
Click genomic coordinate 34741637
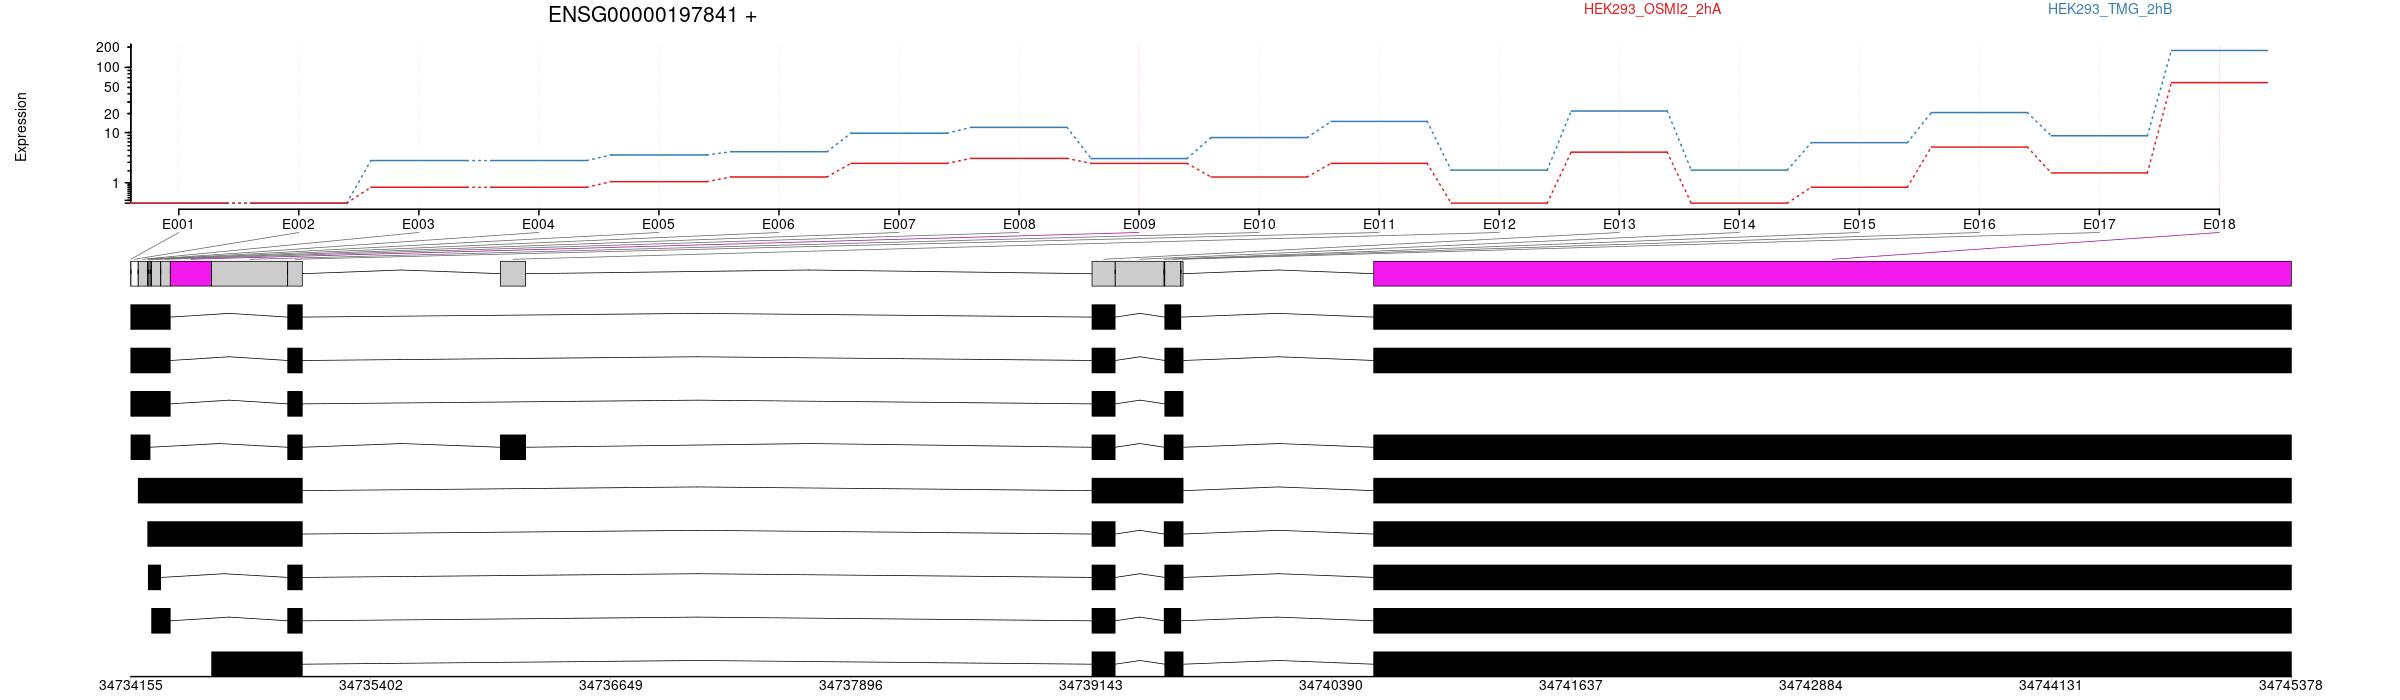pos(1570,686)
